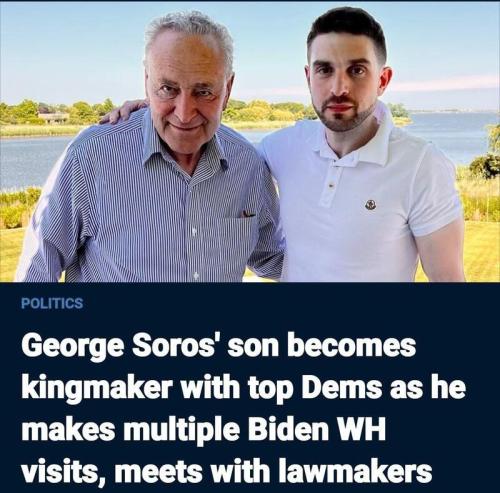Viewport: 500px width, 493px height.
Task: Open the POLITICS category link
Action: [x=52, y=303]
